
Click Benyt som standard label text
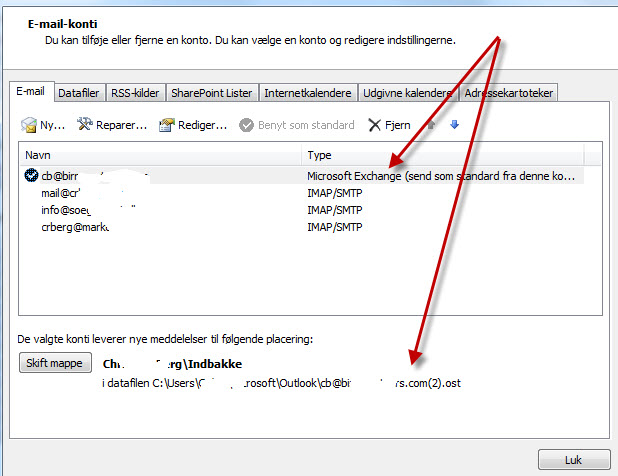(306, 125)
